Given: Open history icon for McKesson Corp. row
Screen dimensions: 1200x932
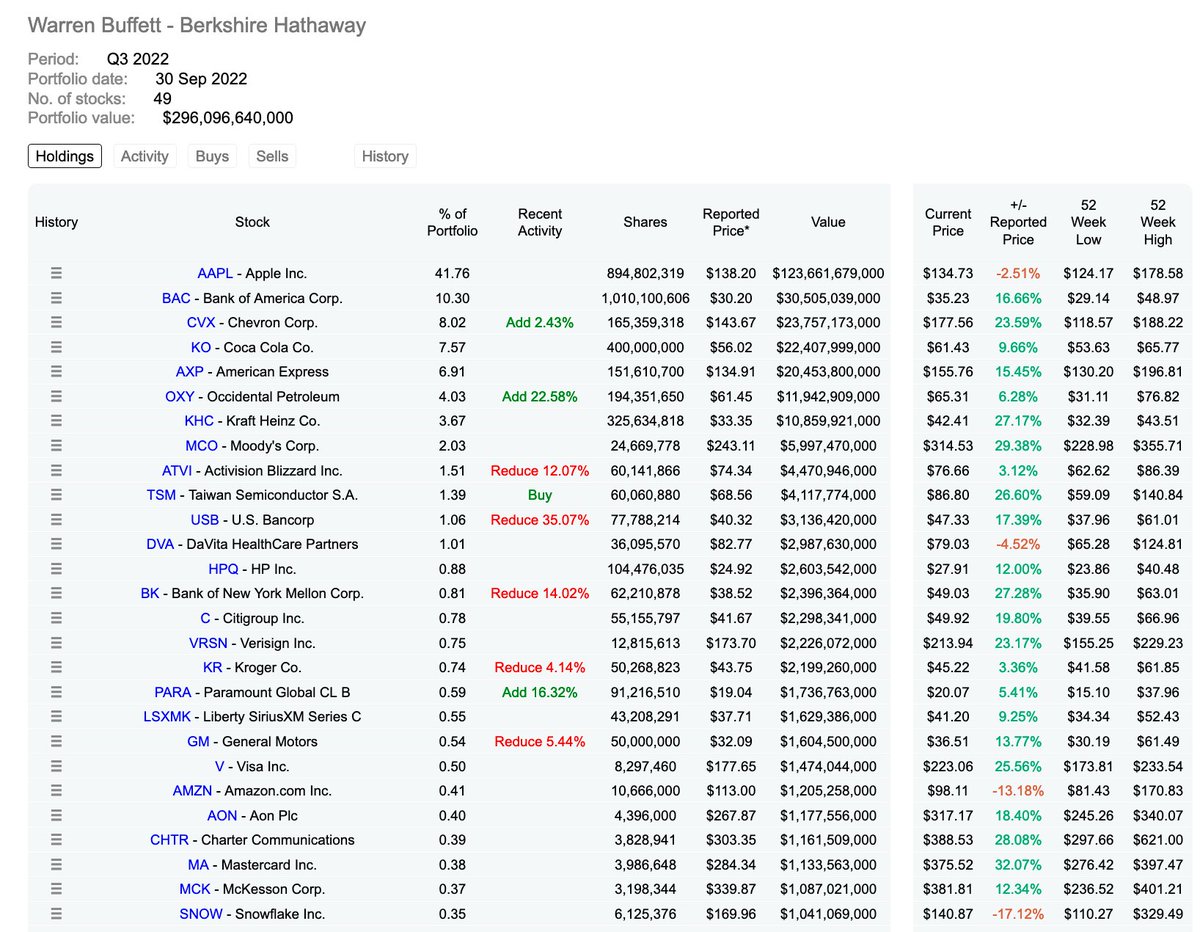Looking at the screenshot, I should pos(56,889).
